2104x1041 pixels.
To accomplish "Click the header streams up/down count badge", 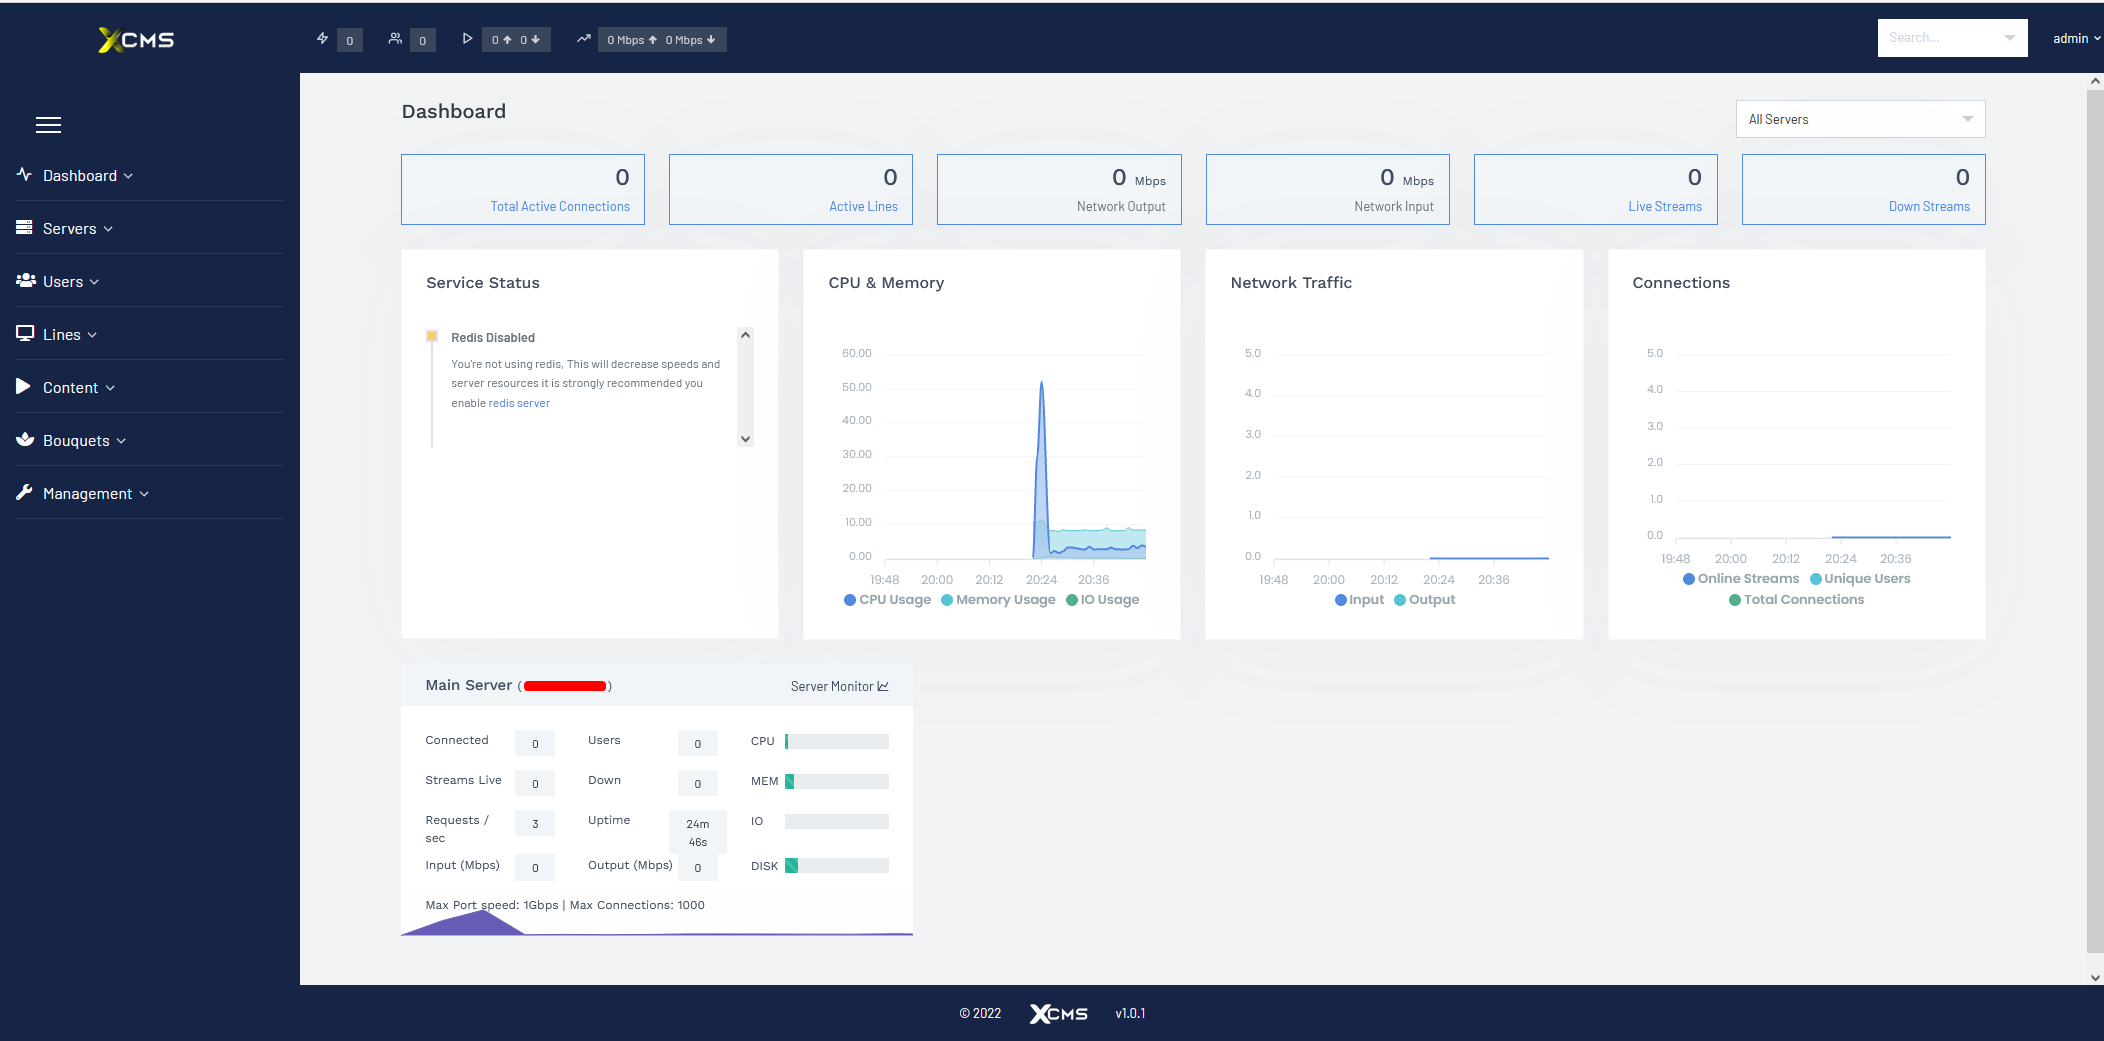I will point(516,40).
